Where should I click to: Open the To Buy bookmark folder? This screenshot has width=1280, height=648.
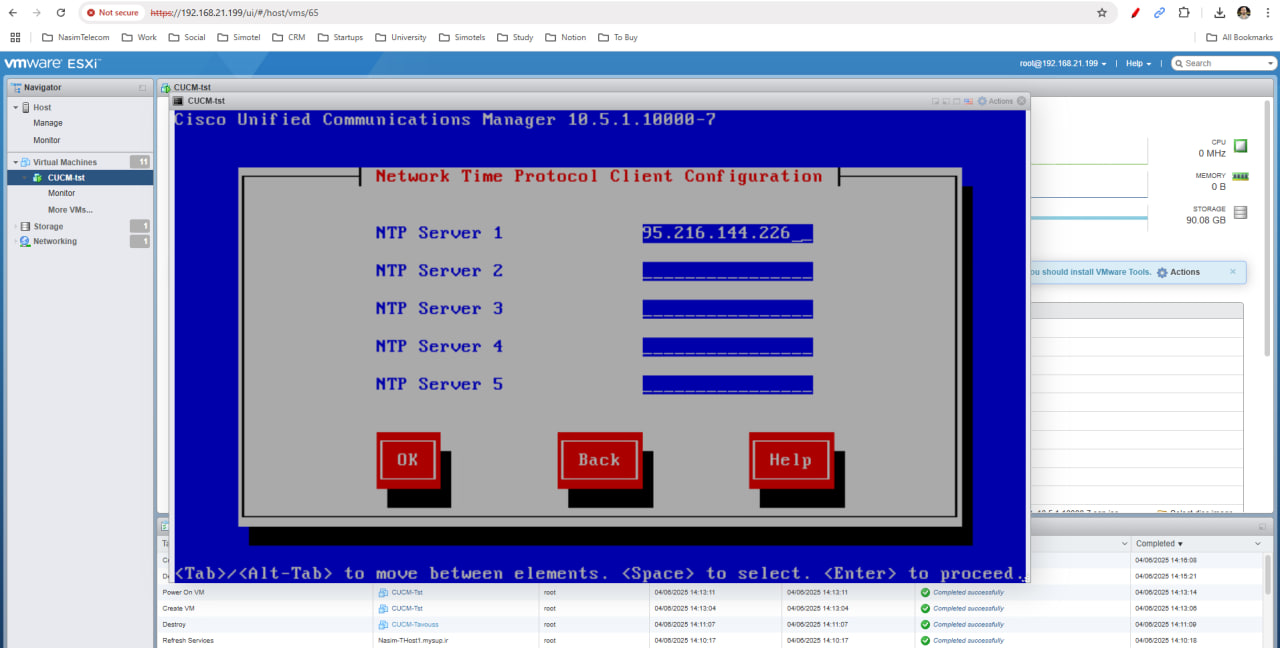(618, 37)
